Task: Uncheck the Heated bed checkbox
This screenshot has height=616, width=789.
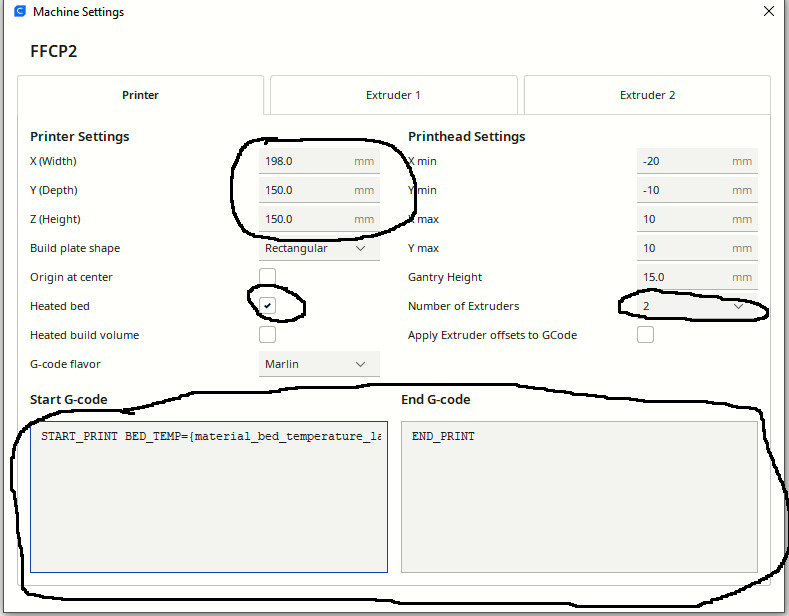Action: coord(267,305)
